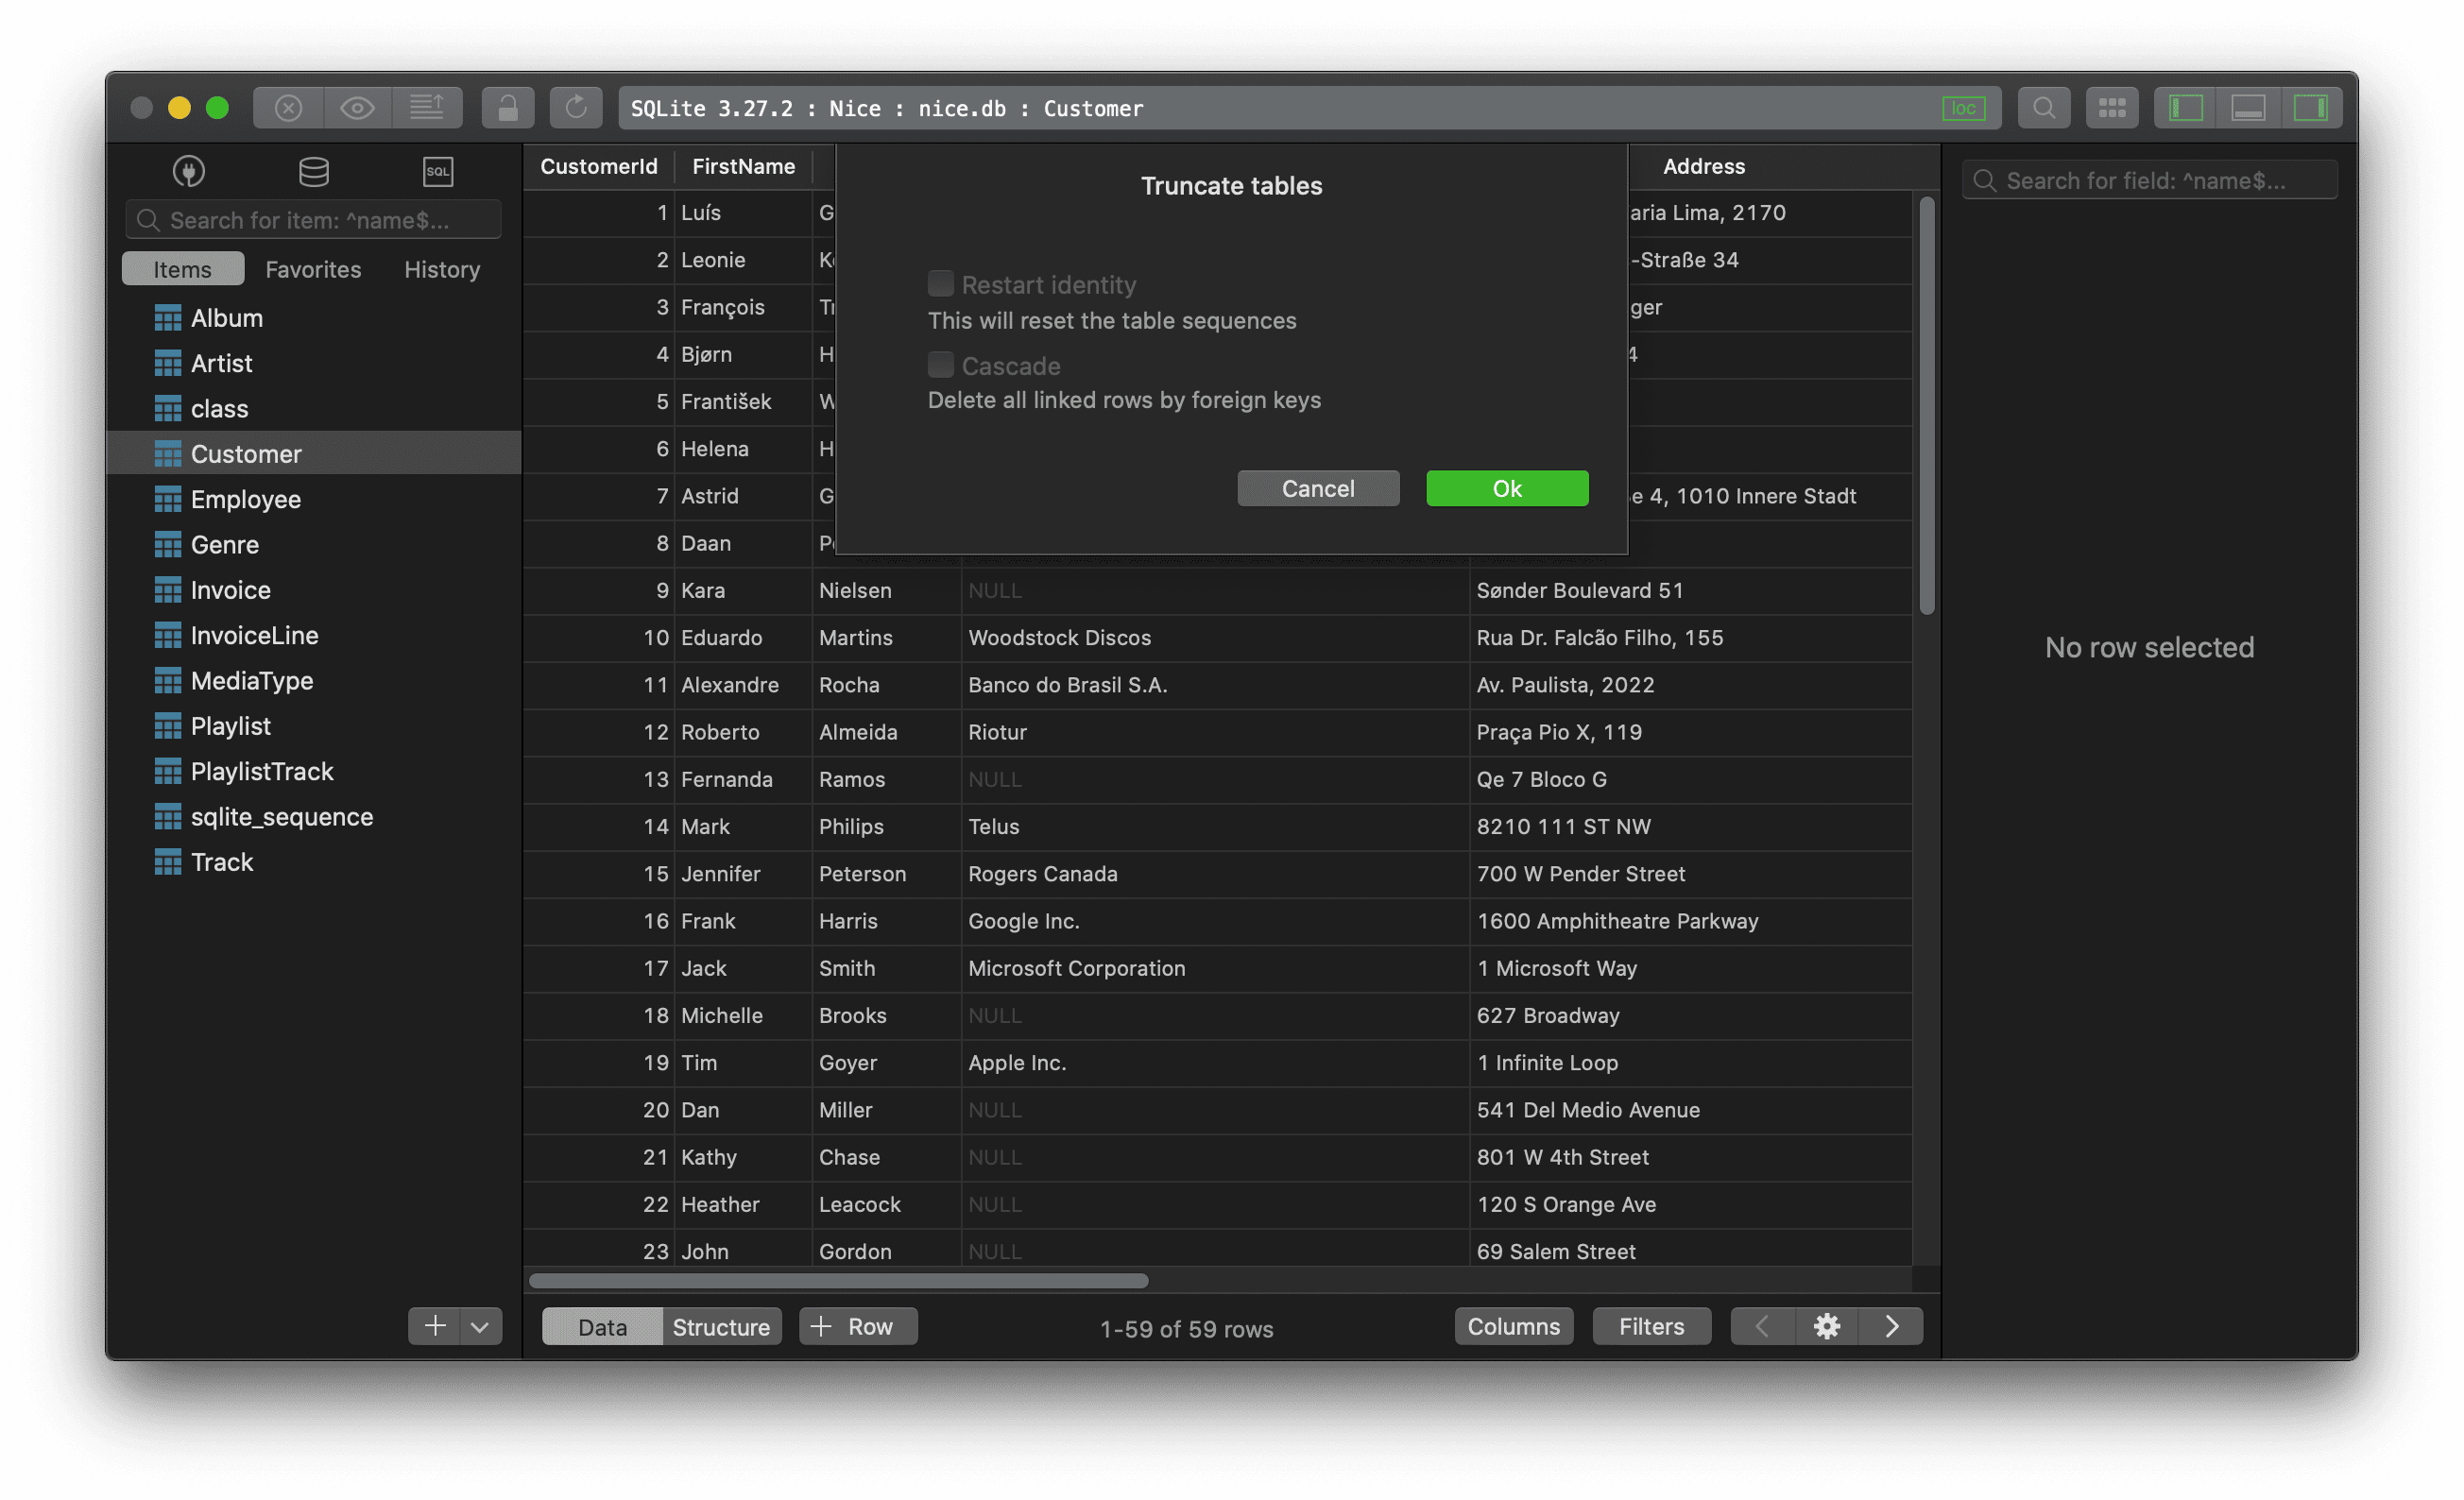Open the Columns button
The image size is (2464, 1500).
pos(1513,1326)
